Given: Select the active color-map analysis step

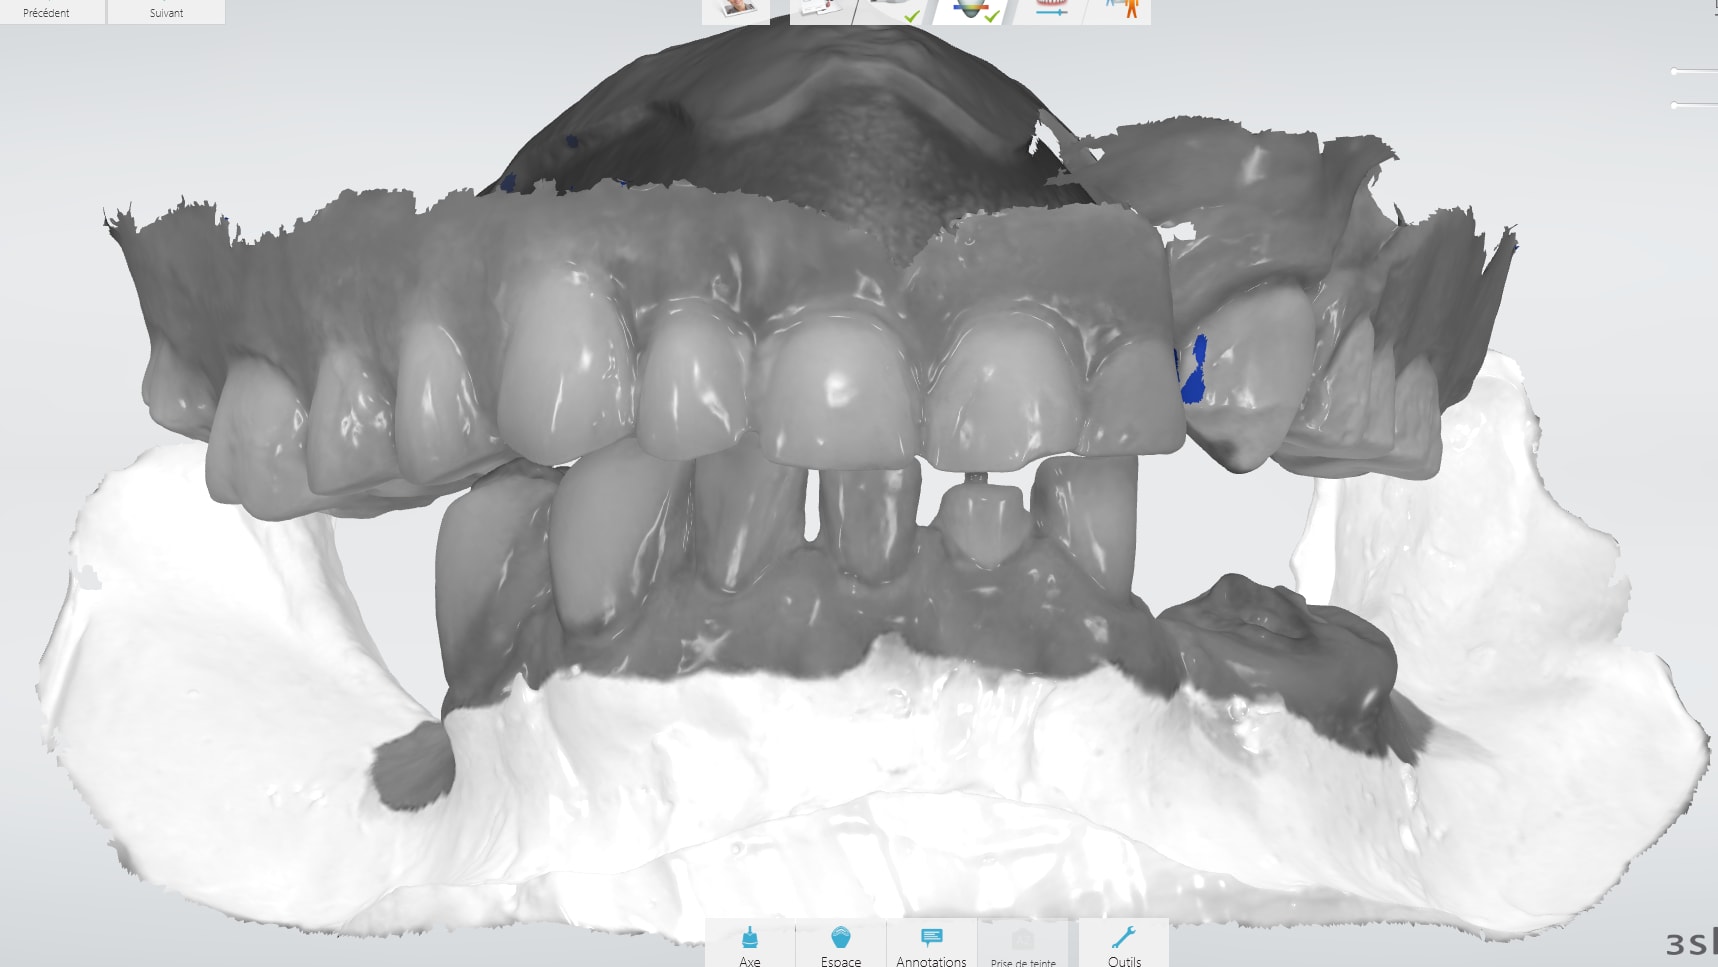Looking at the screenshot, I should tap(972, 10).
